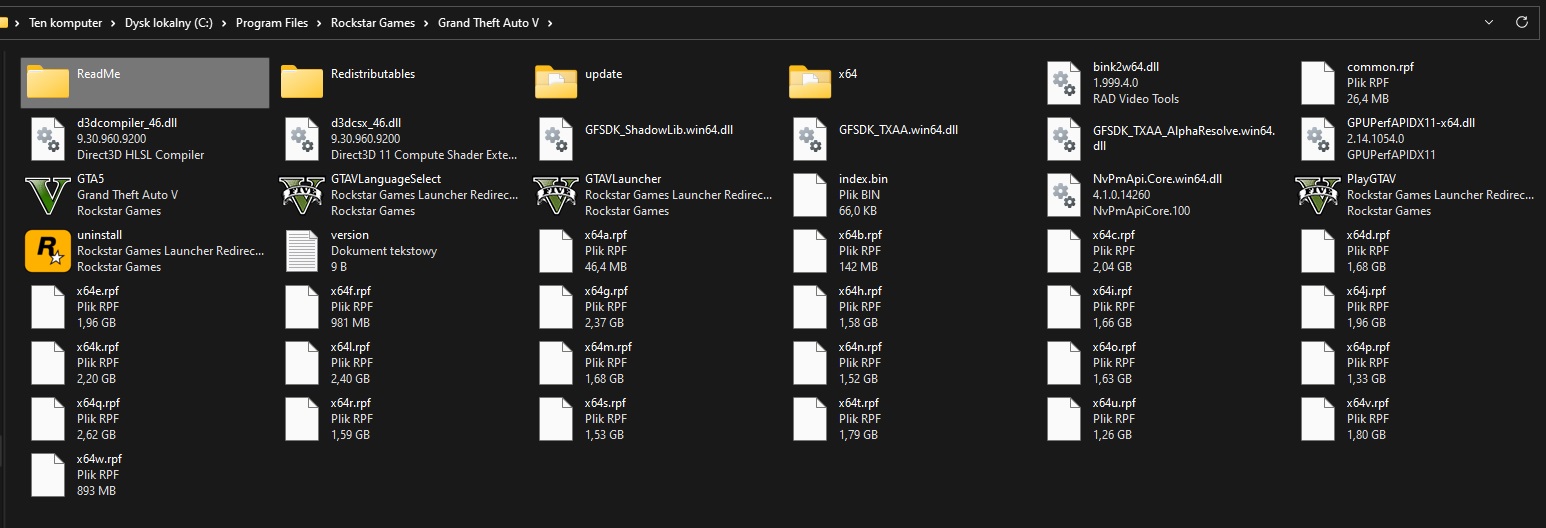Select the x64u.rpf file name

[1114, 403]
